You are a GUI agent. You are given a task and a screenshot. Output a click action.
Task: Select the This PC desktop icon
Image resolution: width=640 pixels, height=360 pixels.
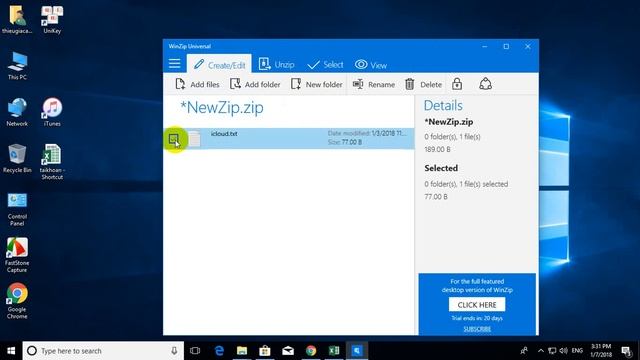pos(17,66)
